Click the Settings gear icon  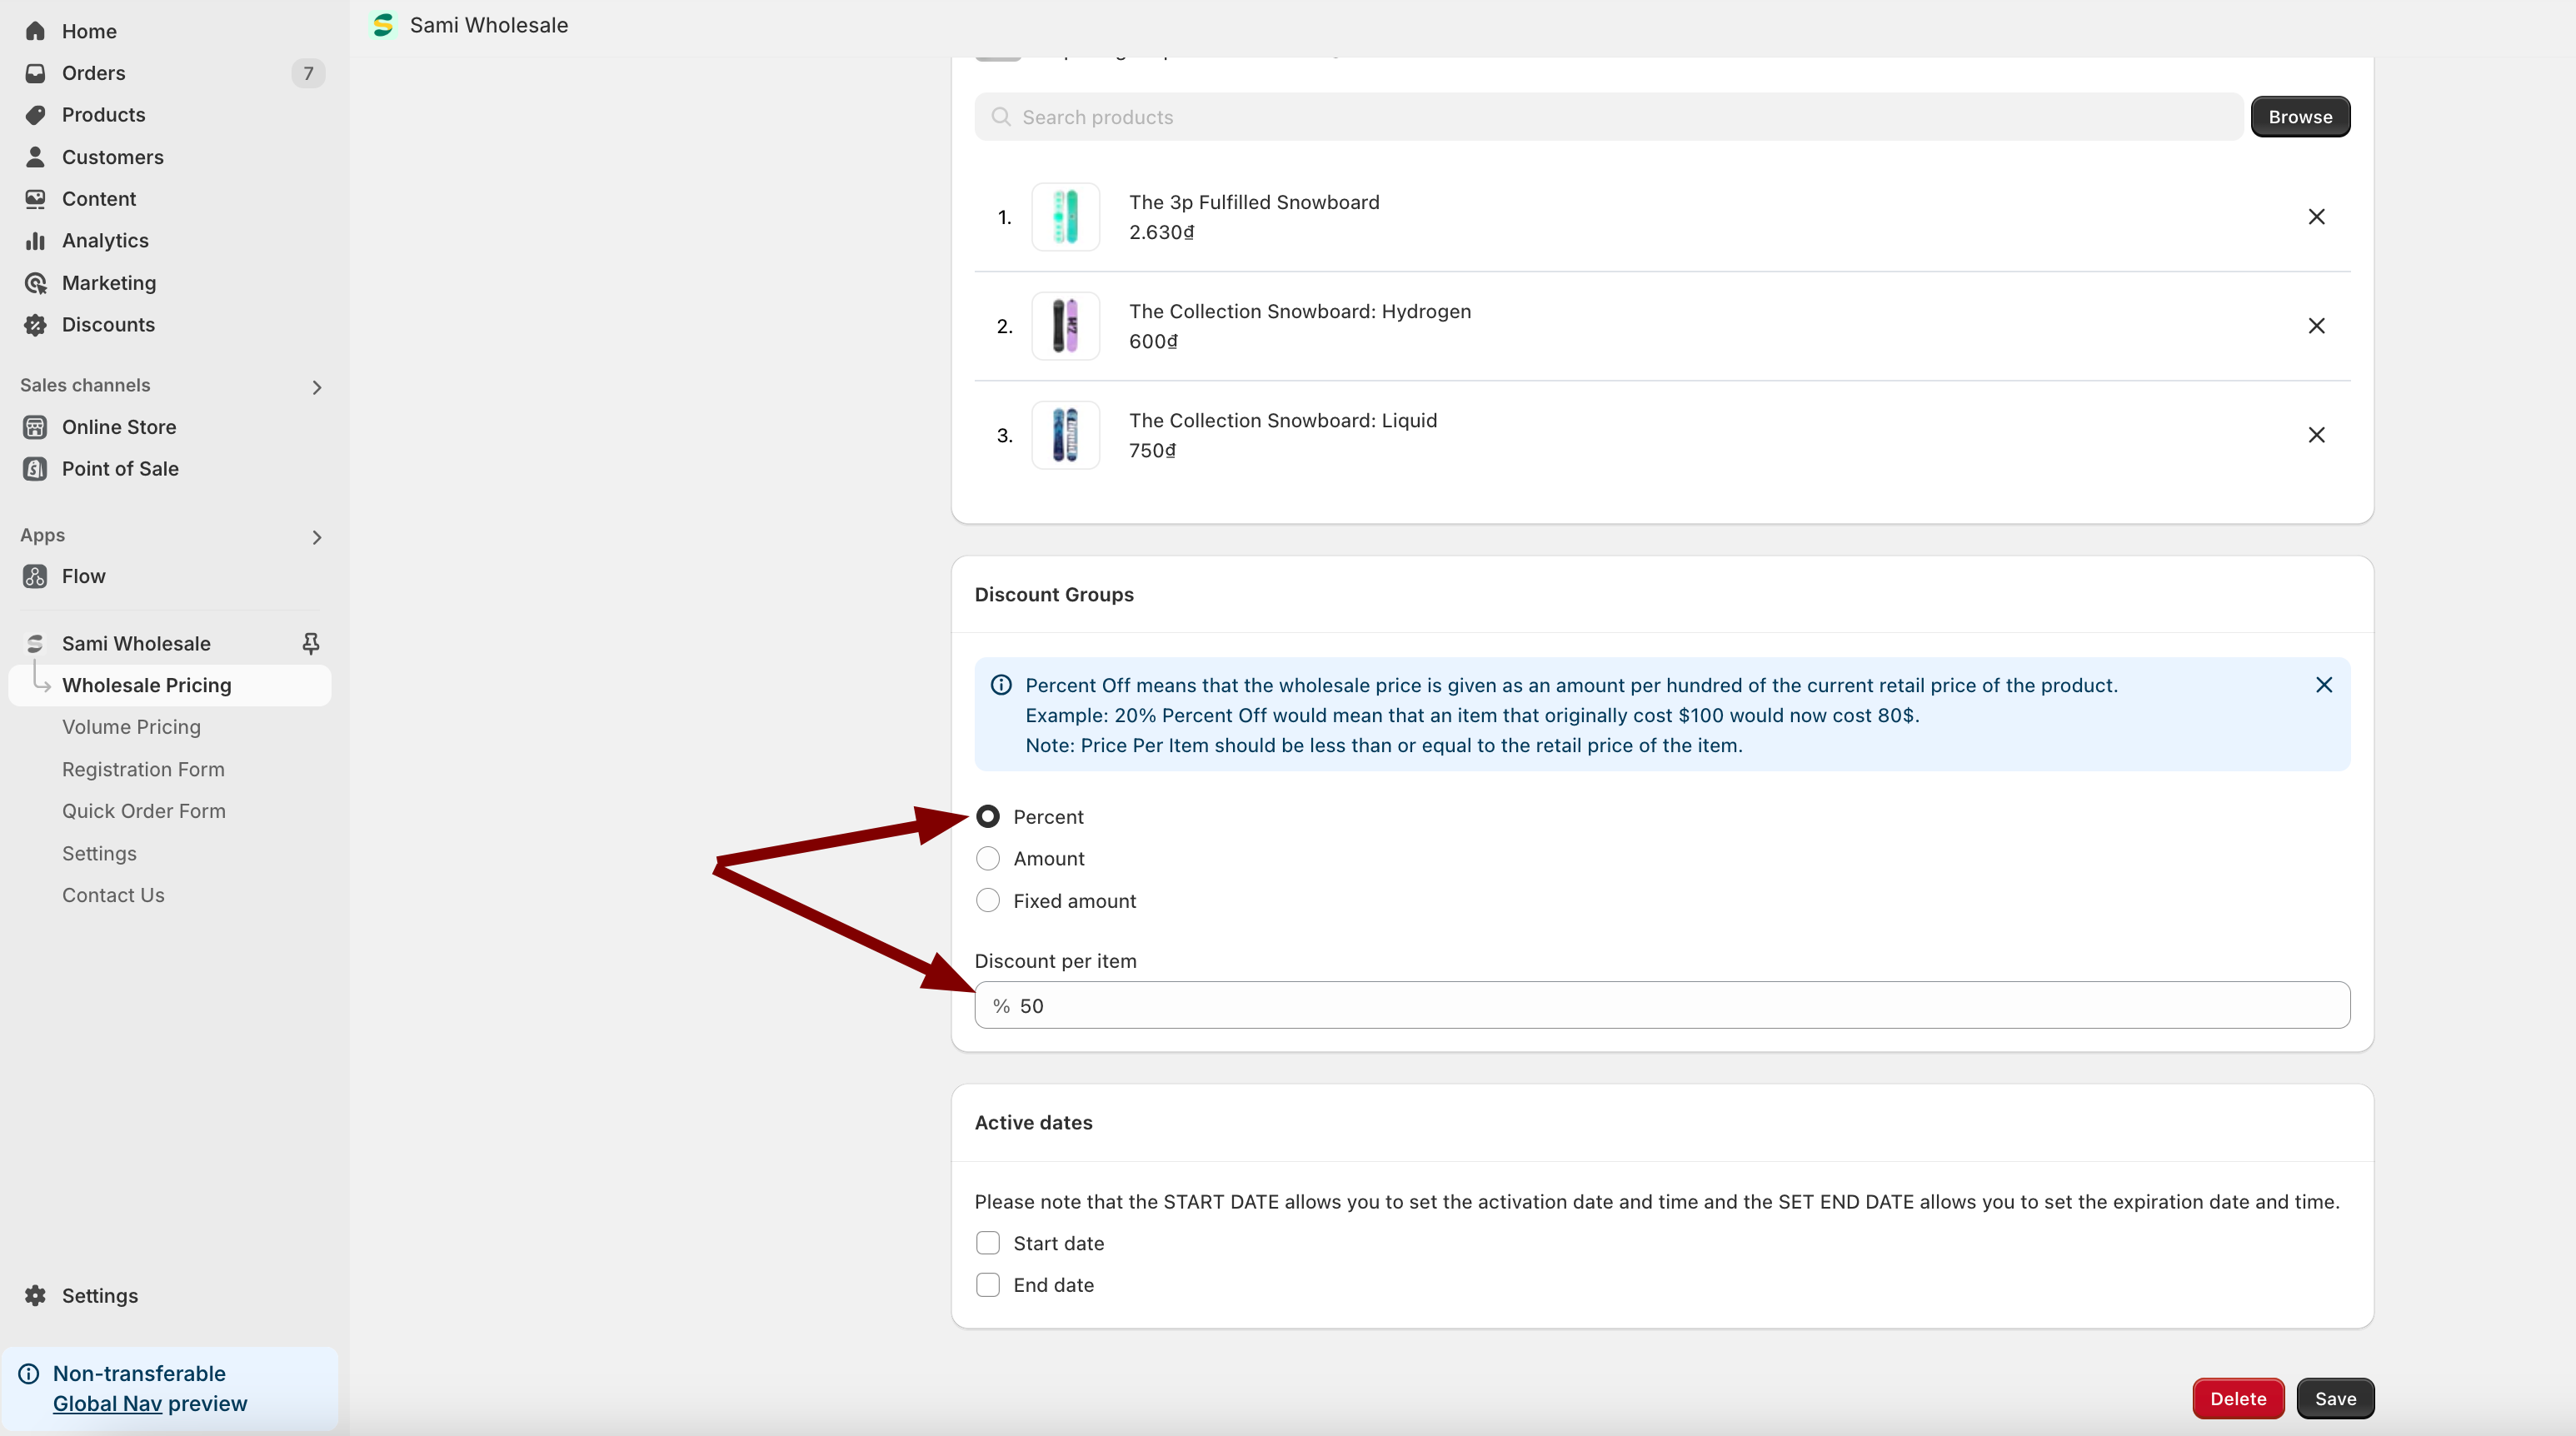(35, 1295)
